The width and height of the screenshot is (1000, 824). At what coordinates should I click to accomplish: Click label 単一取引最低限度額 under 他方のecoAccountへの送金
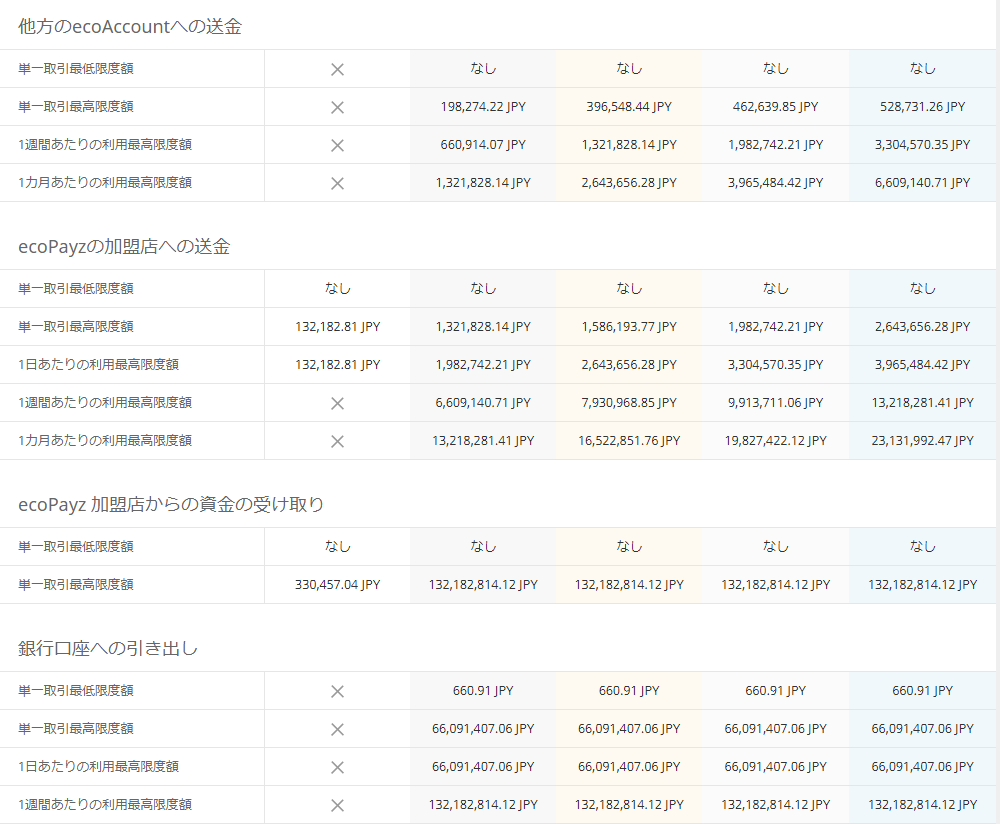[x=76, y=69]
